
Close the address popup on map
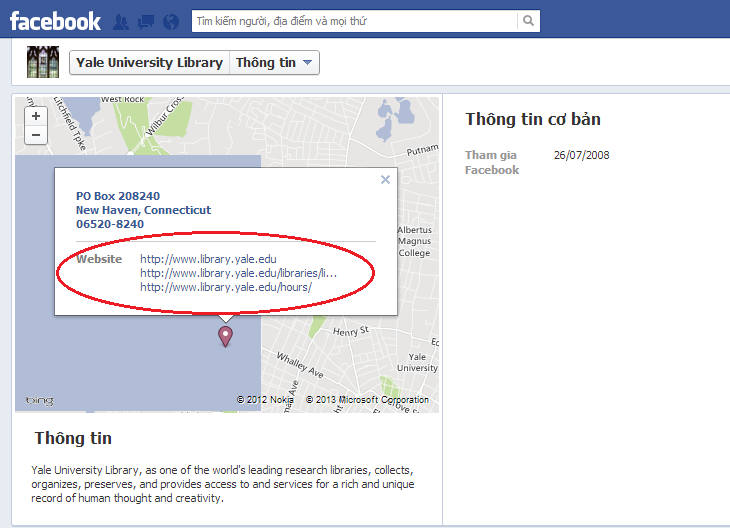385,180
